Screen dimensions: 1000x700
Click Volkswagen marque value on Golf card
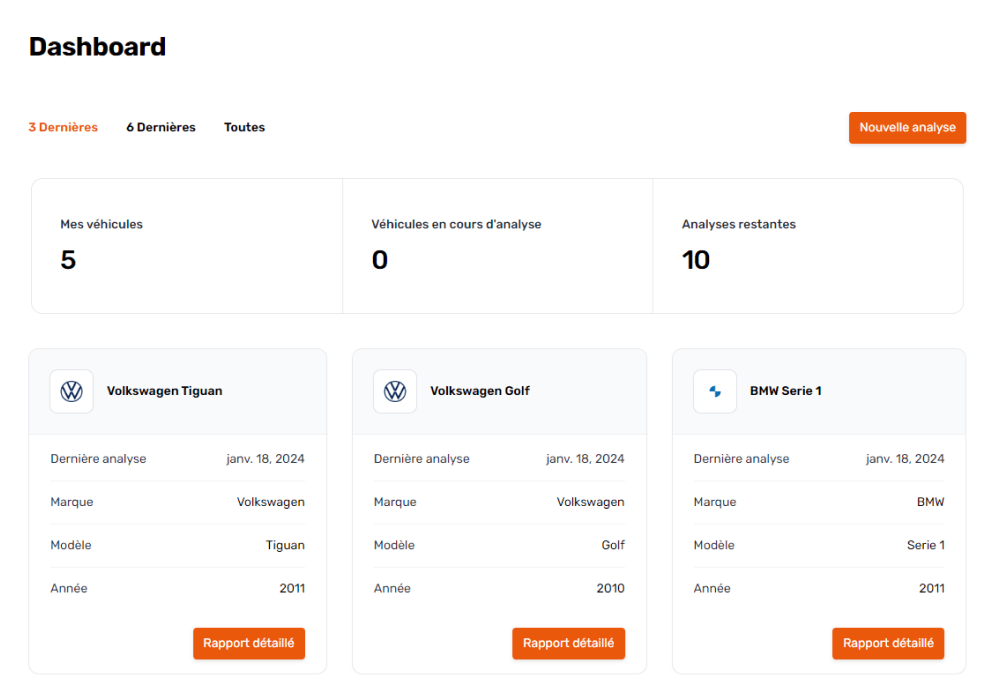tap(591, 502)
